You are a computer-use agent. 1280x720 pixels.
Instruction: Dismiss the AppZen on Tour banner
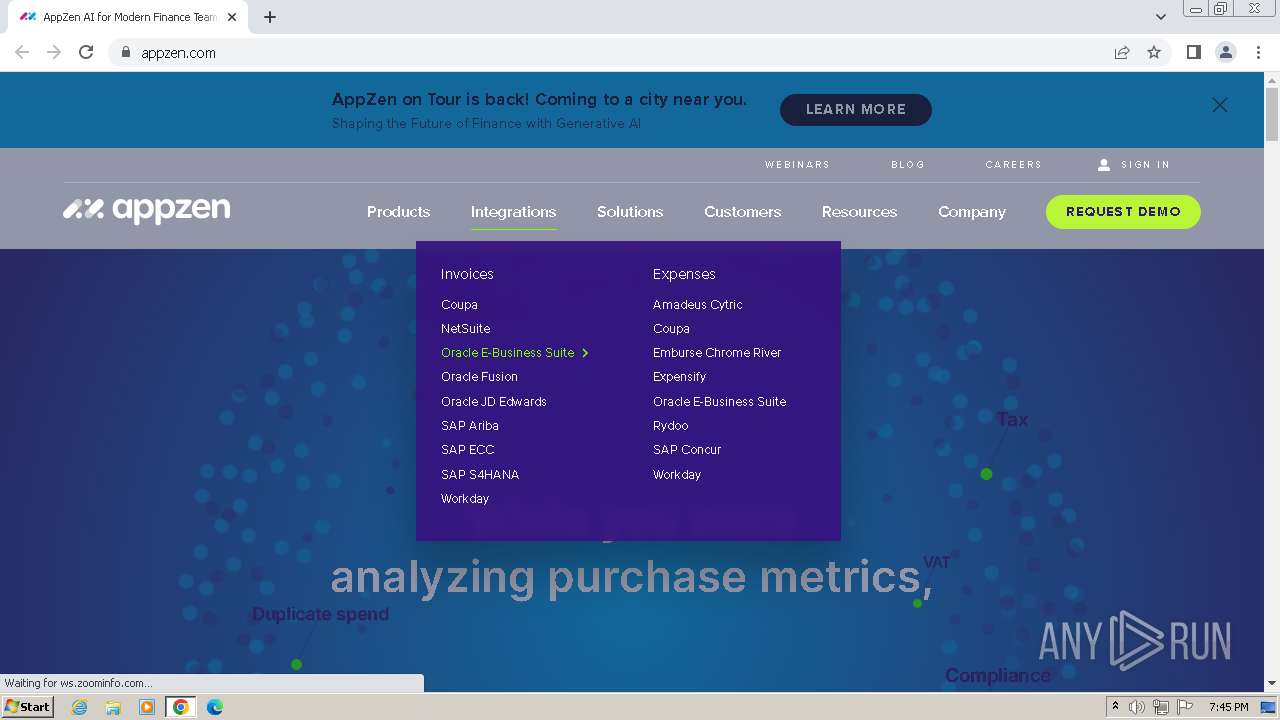(x=1220, y=105)
